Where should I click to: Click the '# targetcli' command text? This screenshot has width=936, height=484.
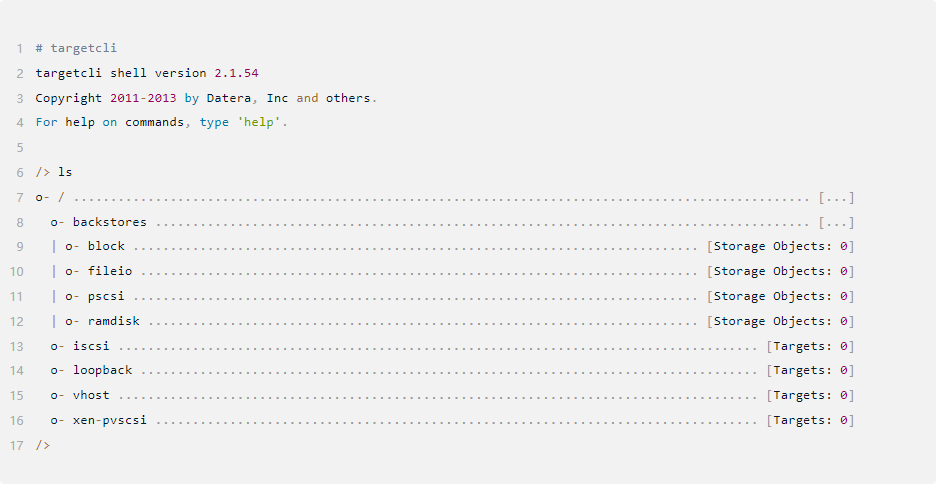[76, 48]
